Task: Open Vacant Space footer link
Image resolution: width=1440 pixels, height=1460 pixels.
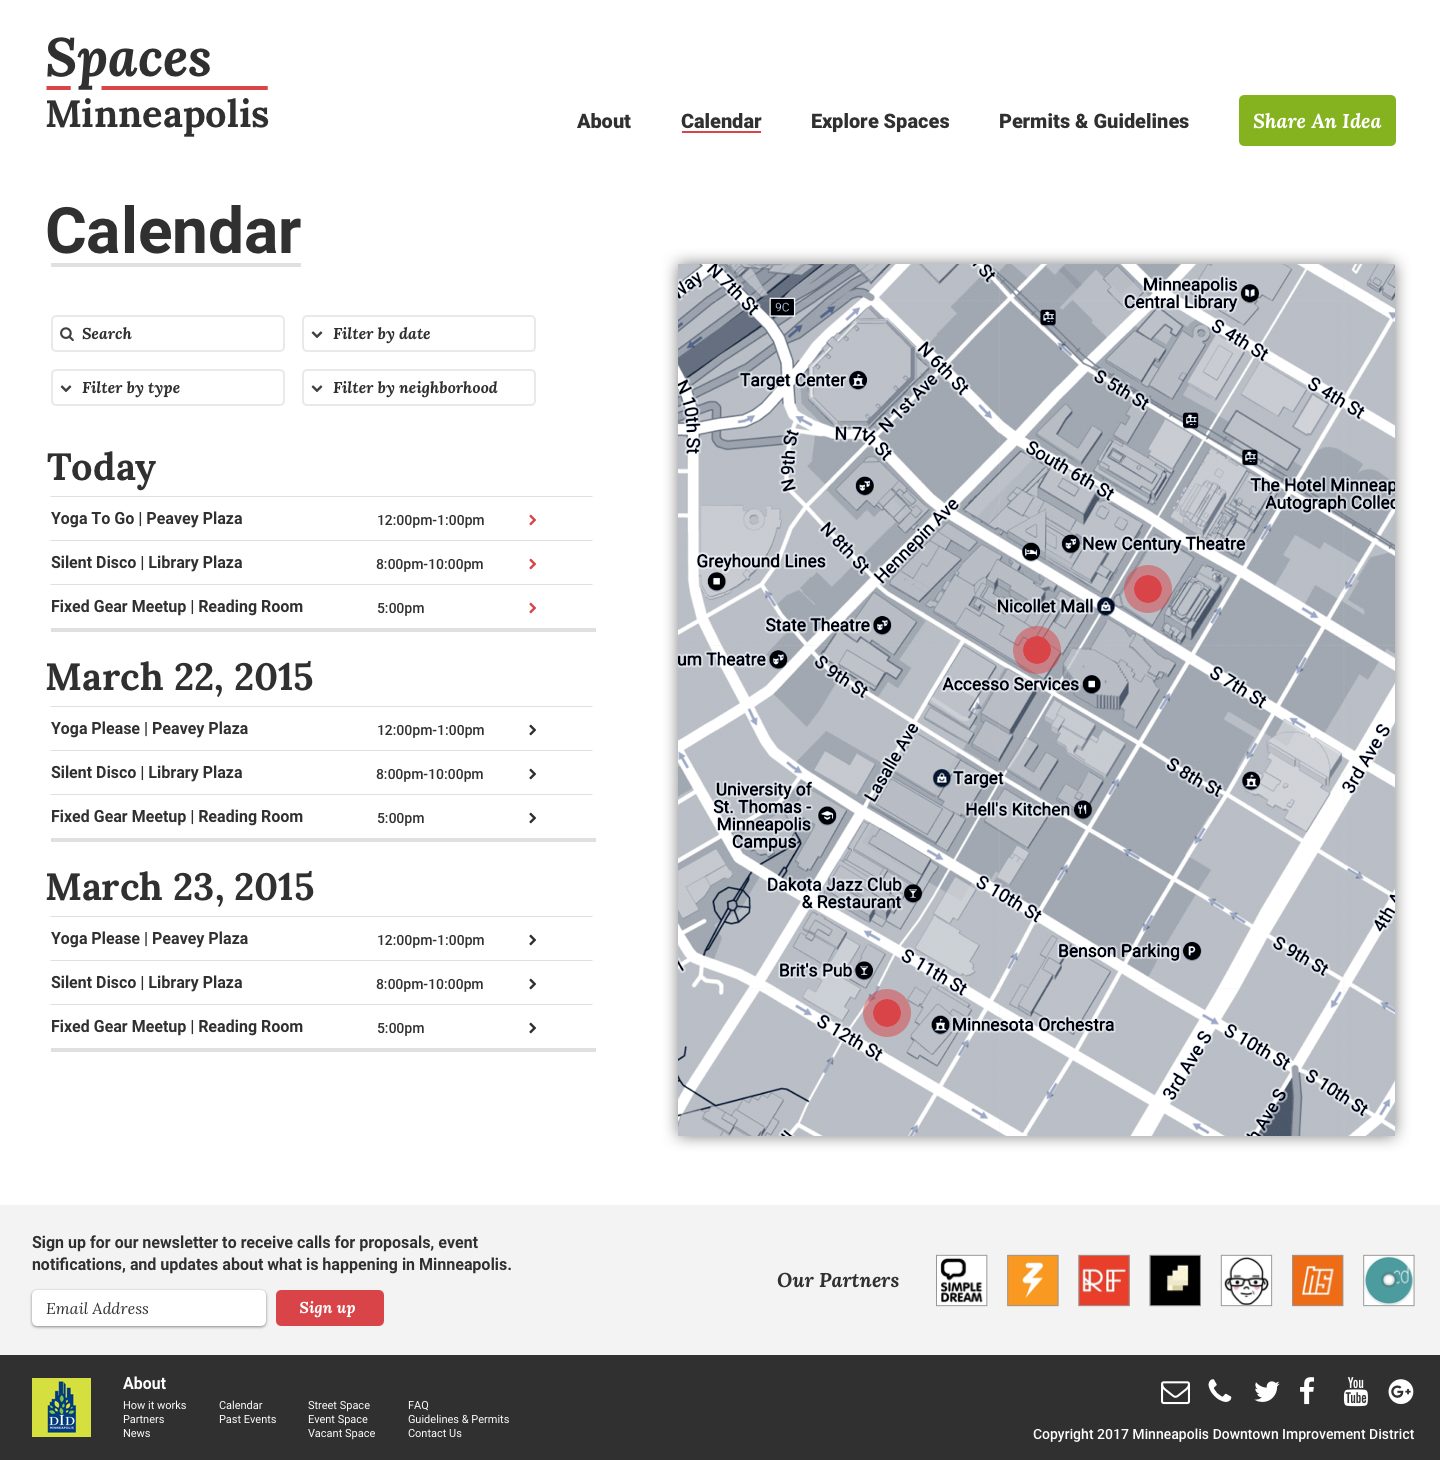Action: click(342, 1433)
